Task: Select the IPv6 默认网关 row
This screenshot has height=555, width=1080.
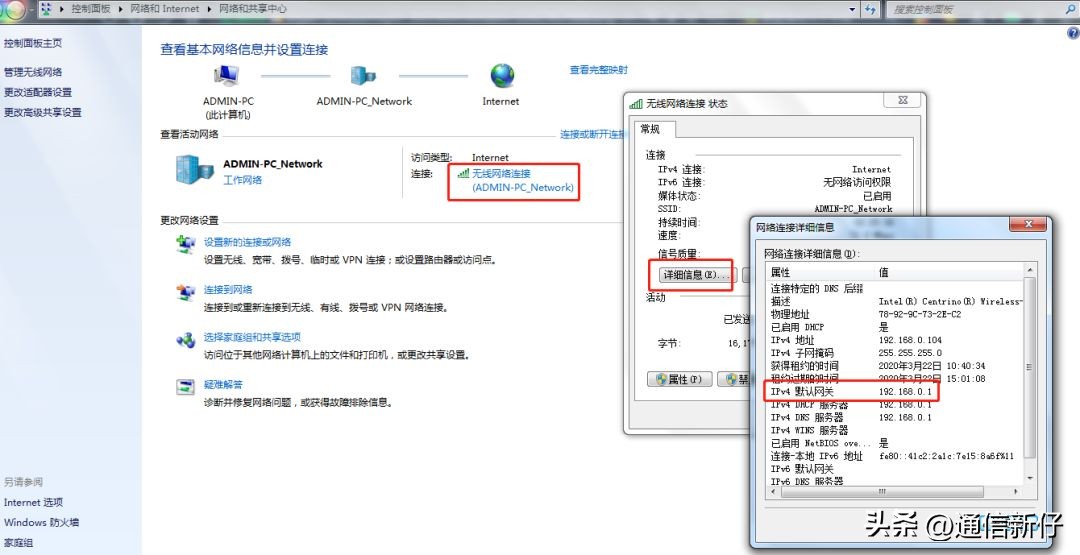Action: (x=895, y=469)
